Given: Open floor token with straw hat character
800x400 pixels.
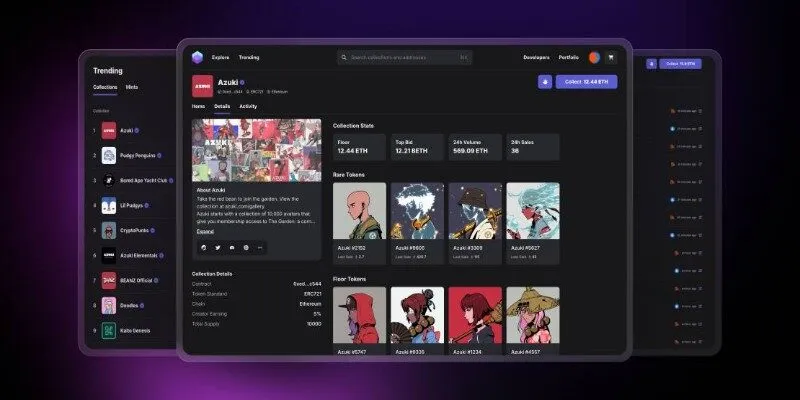Looking at the screenshot, I should tap(533, 320).
